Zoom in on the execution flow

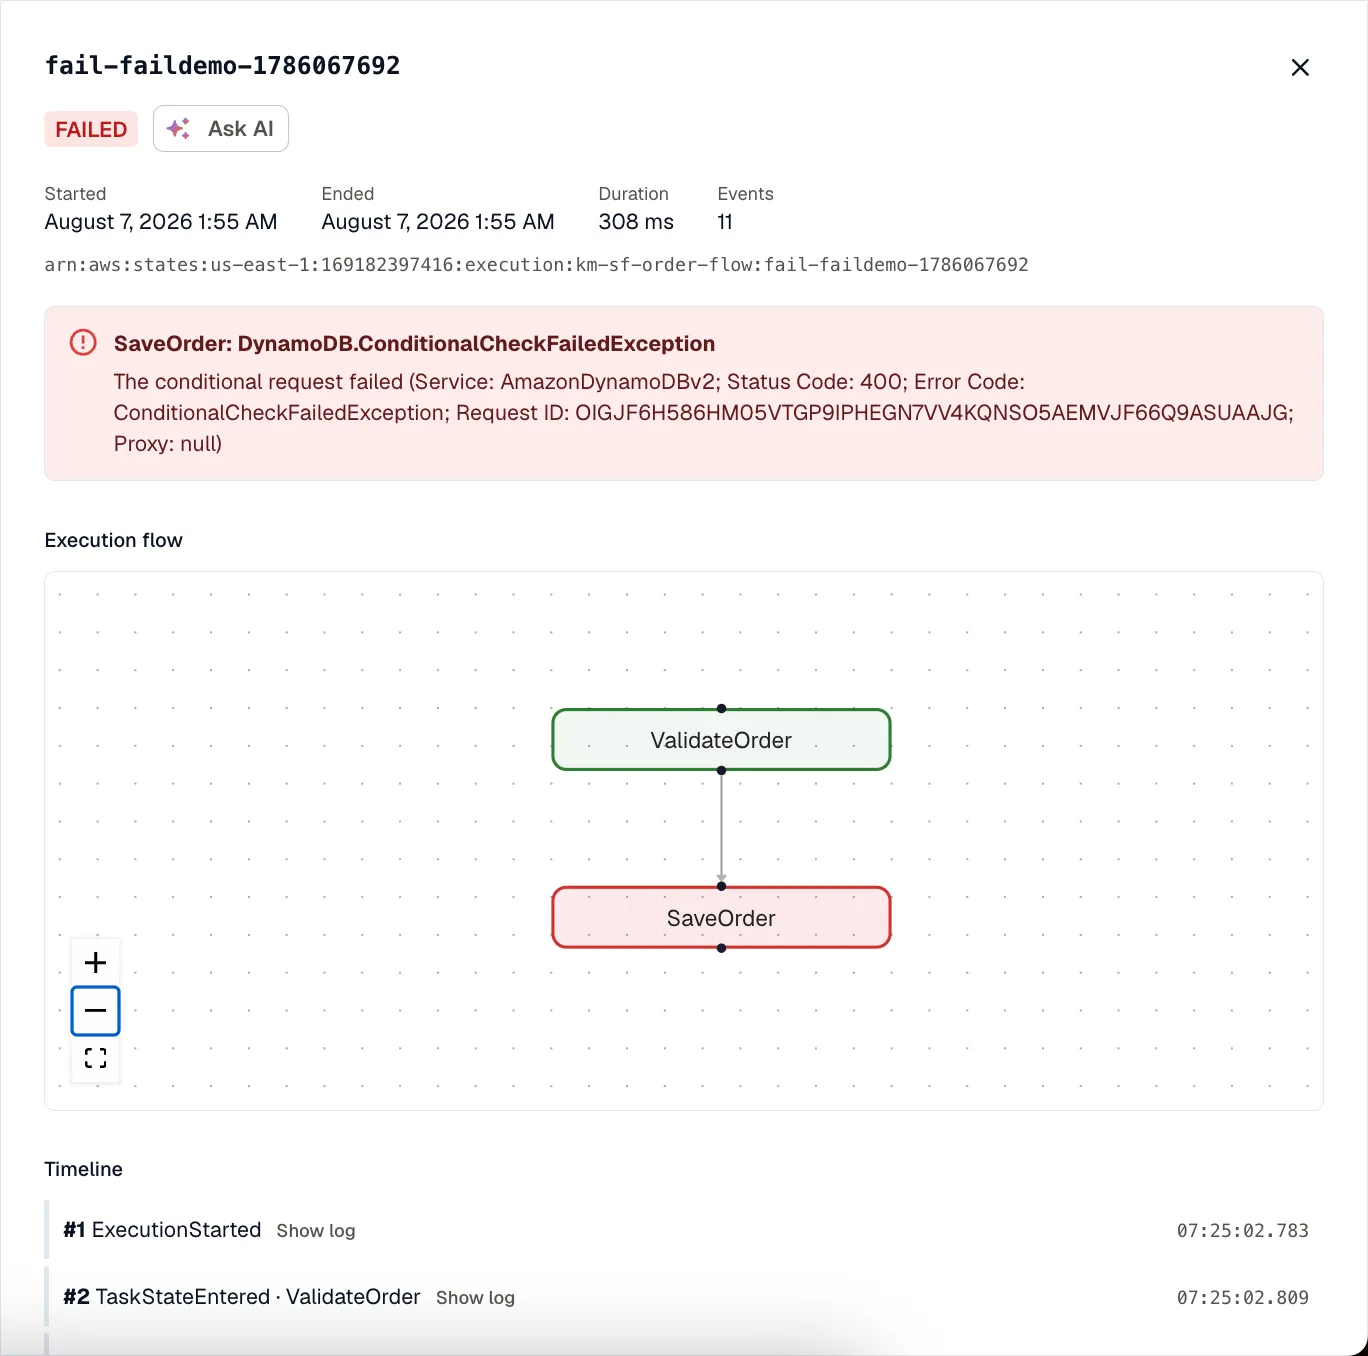96,962
